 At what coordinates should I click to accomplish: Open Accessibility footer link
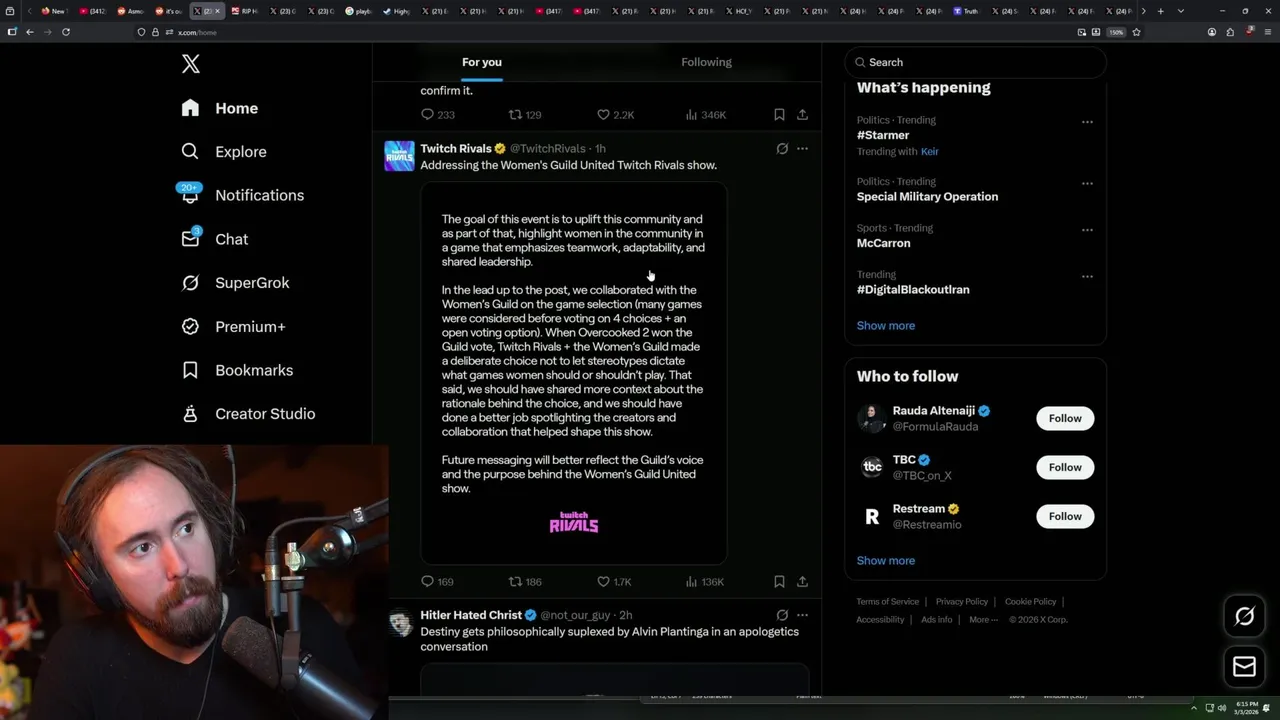click(x=880, y=620)
